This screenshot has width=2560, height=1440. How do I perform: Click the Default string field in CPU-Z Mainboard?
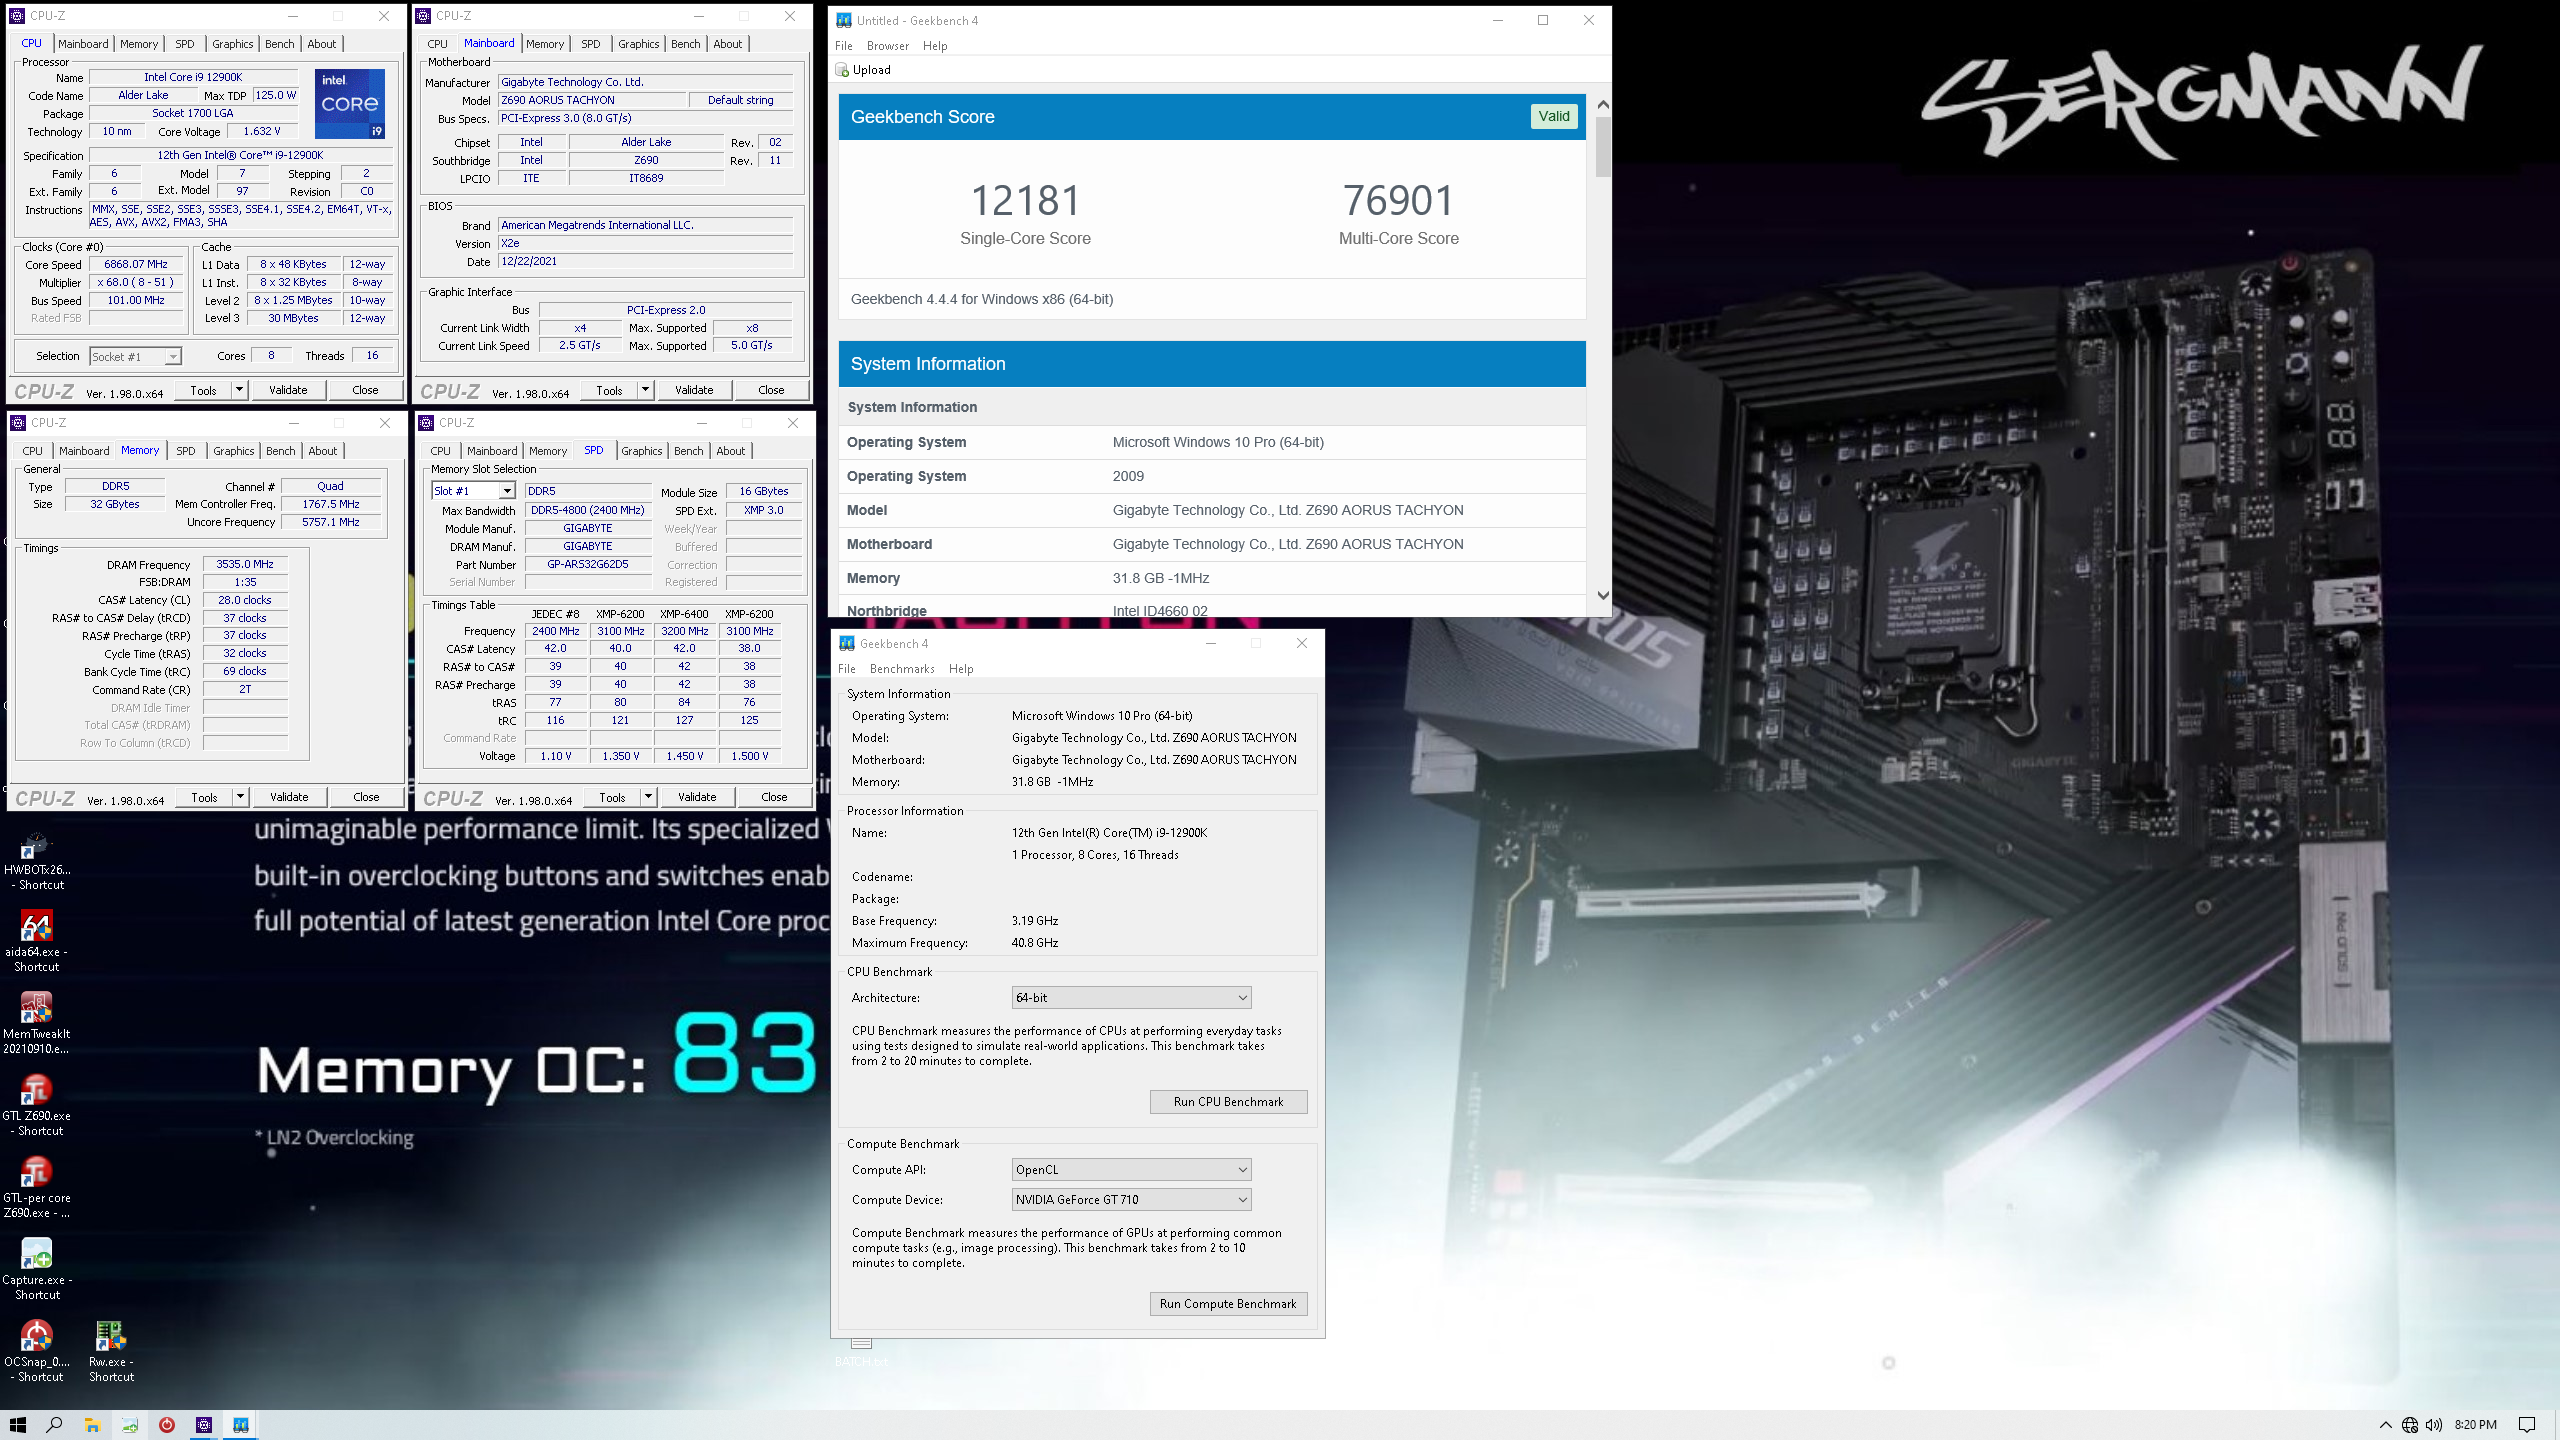click(741, 101)
